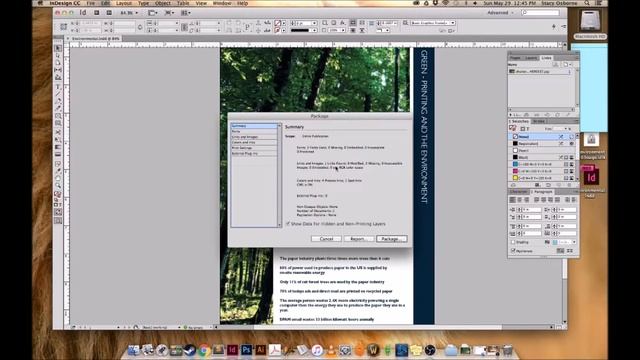This screenshot has height=360, width=640.
Task: Click the linked image row in Links panel
Action: coord(540,71)
